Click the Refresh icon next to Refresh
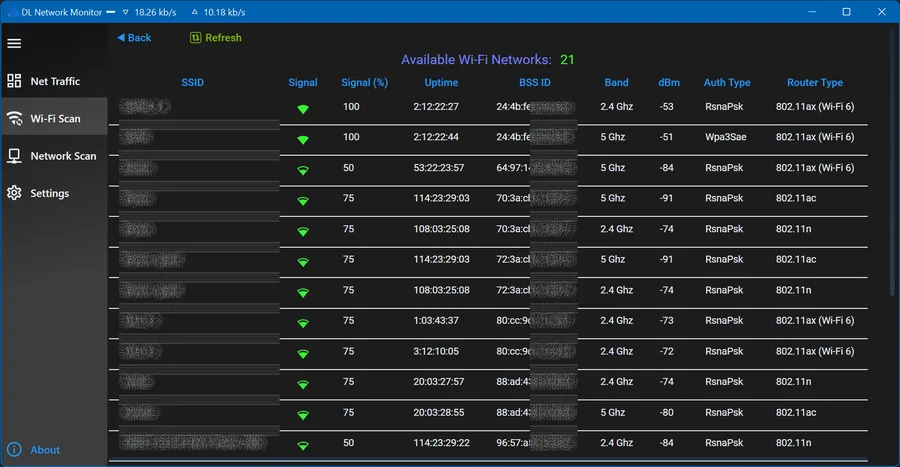Image resolution: width=900 pixels, height=467 pixels. [196, 37]
